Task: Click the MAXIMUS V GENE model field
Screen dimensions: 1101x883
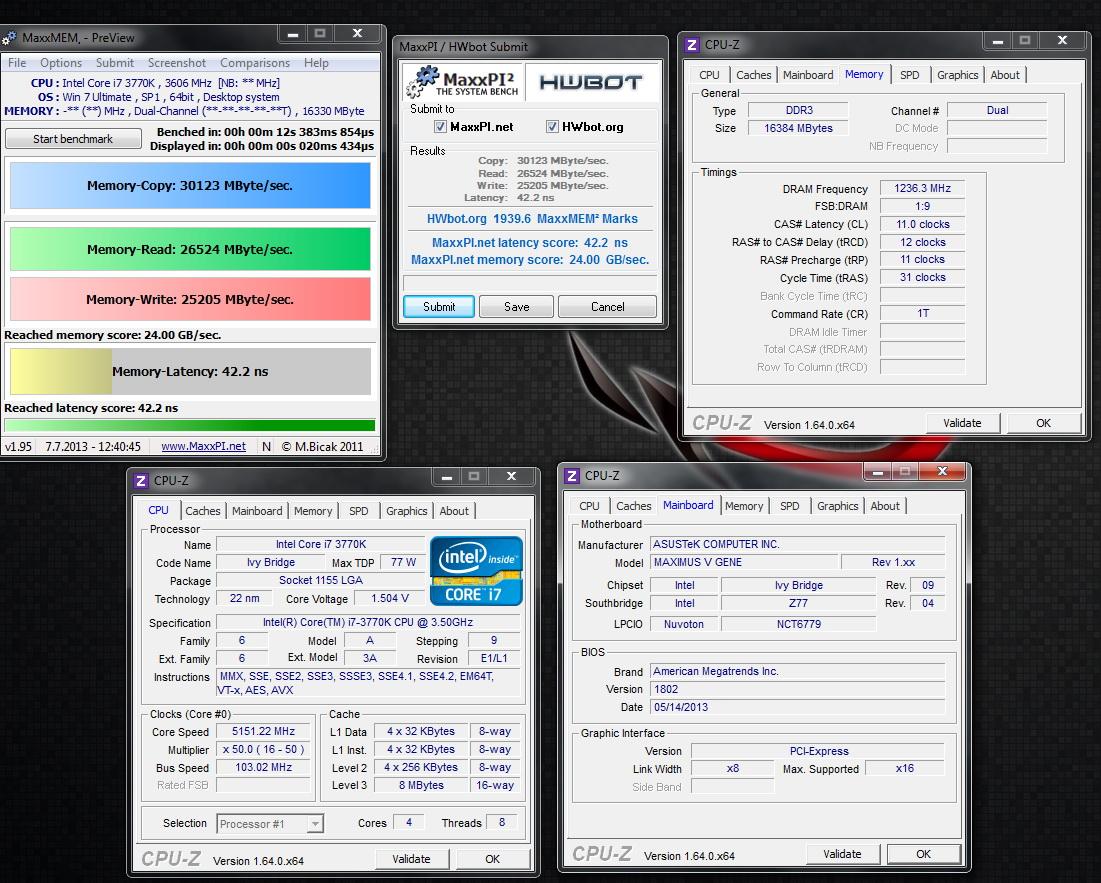Action: pyautogui.click(x=745, y=562)
